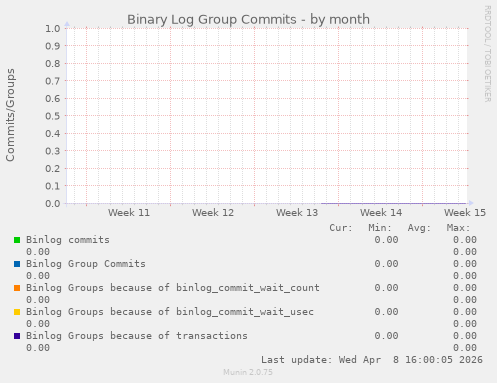
Task: Click the 0.5 y-axis tick value
Action: (53, 116)
